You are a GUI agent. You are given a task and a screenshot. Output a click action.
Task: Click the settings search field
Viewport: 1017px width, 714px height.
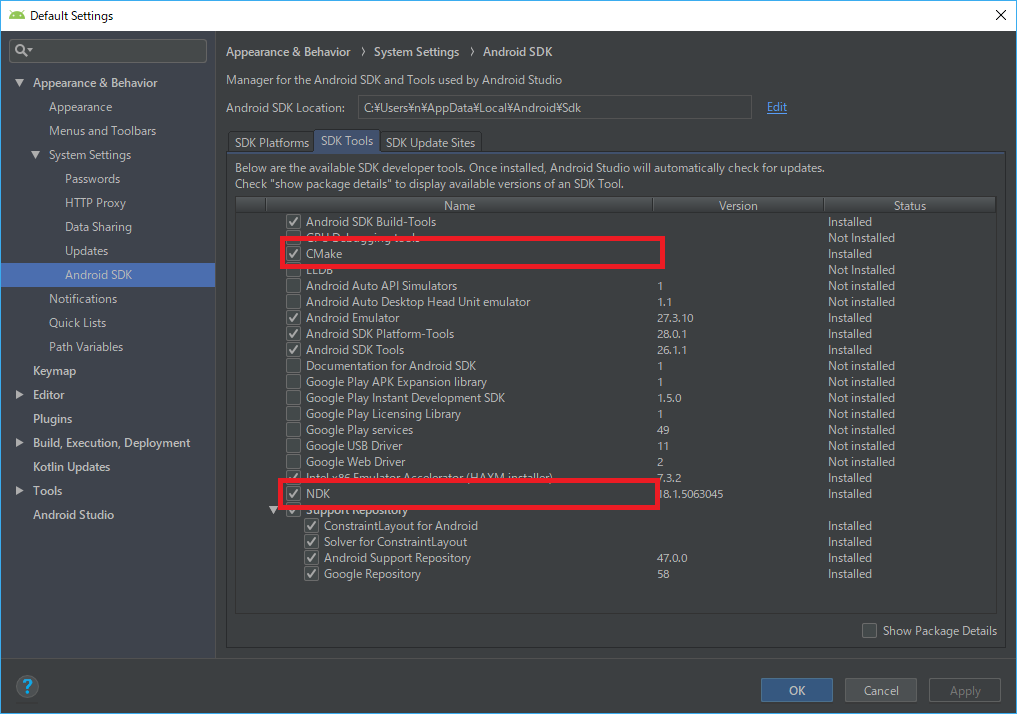(x=108, y=51)
